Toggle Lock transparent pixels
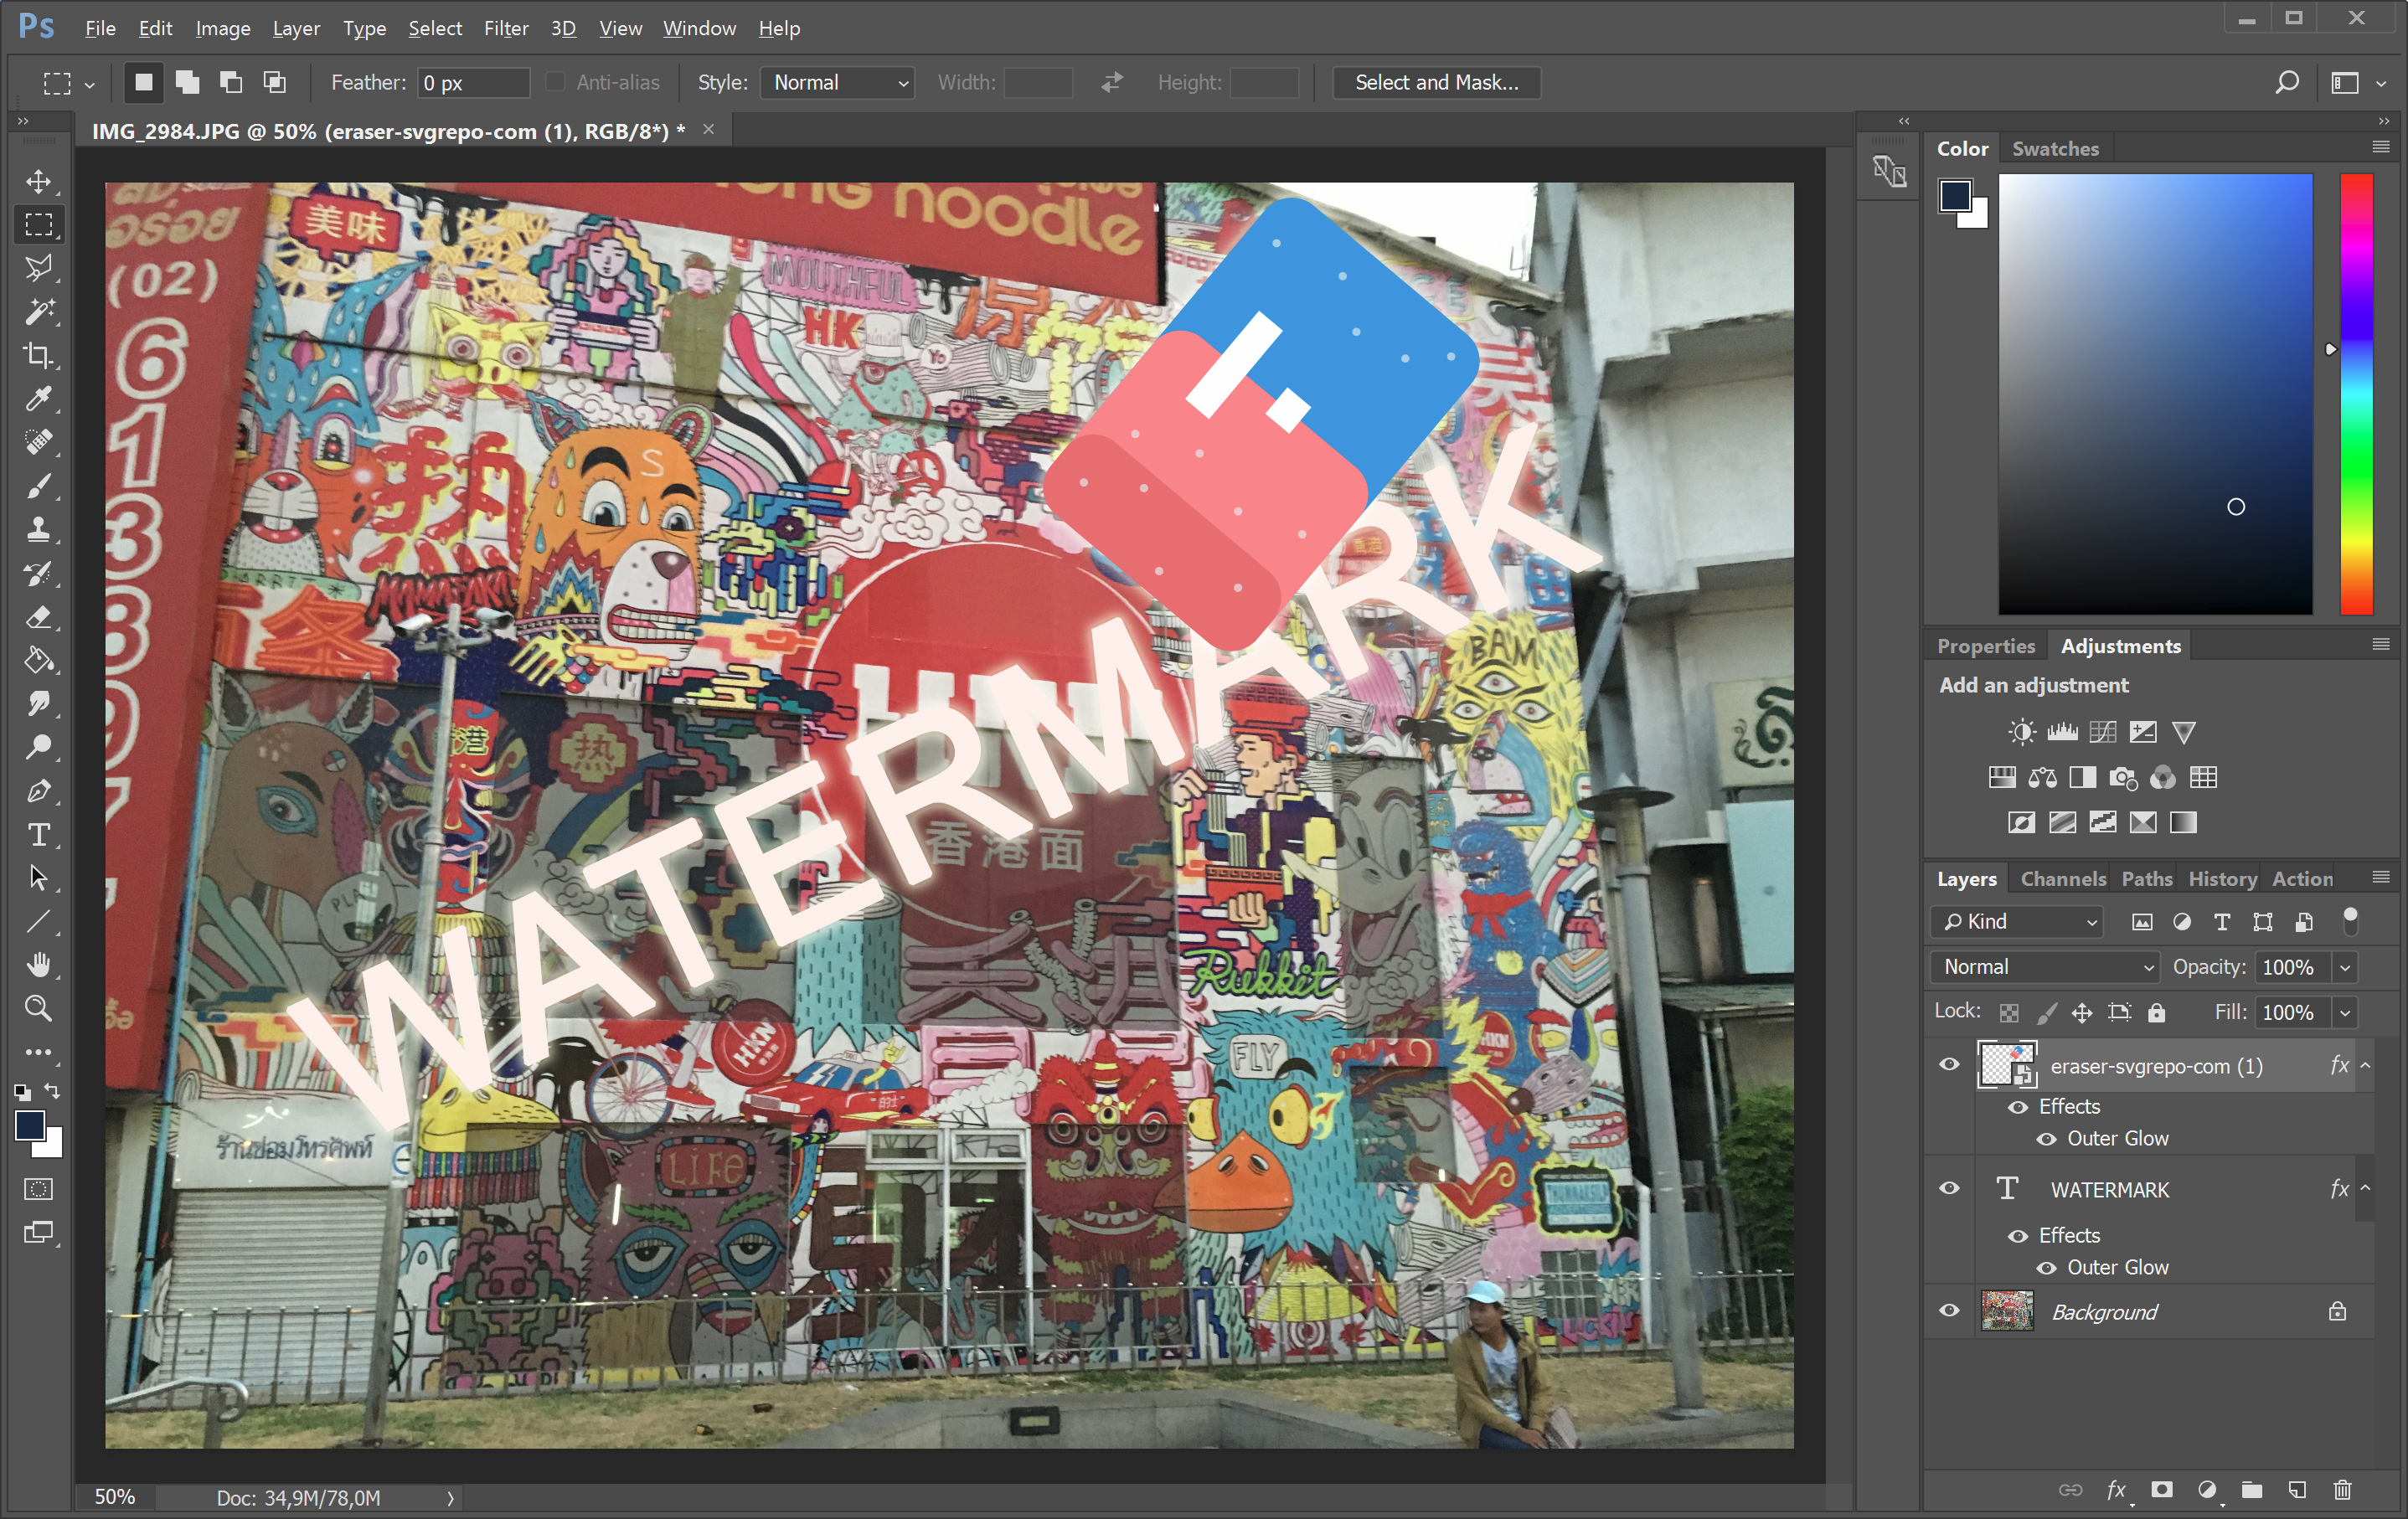Screen dimensions: 2408x1519 pos(2009,1013)
